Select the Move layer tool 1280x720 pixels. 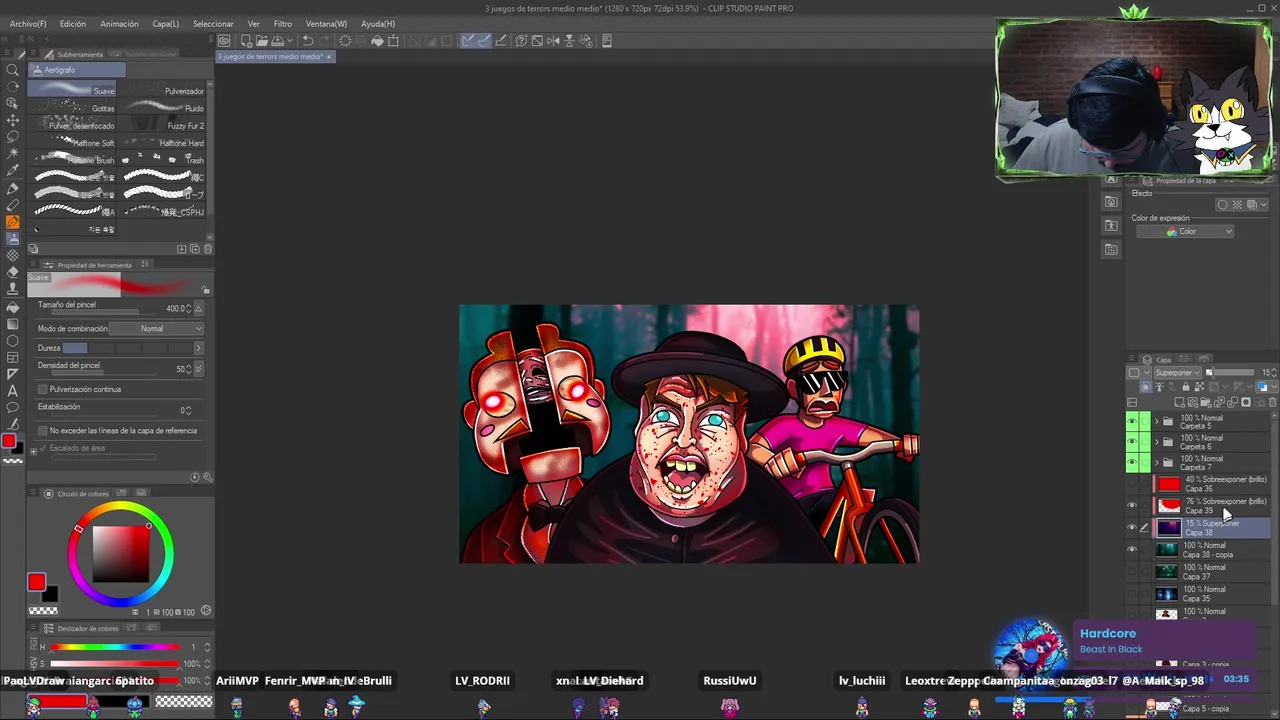coord(13,120)
